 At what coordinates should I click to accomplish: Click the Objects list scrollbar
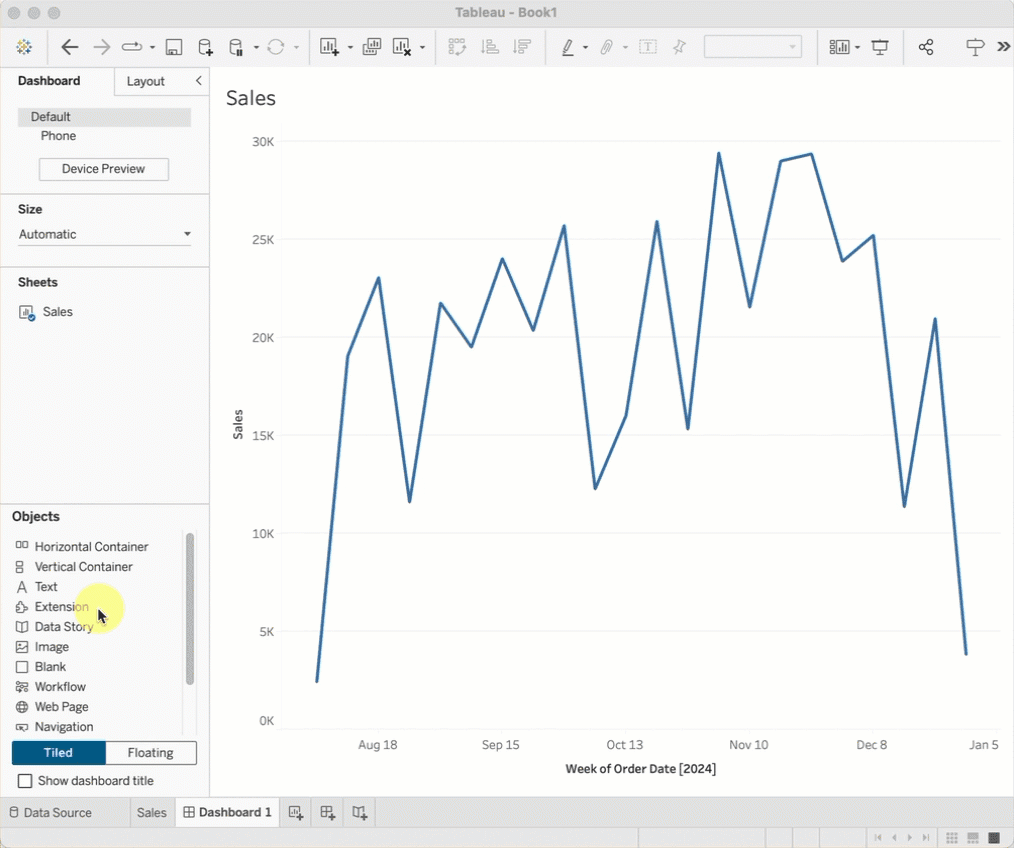[x=189, y=608]
